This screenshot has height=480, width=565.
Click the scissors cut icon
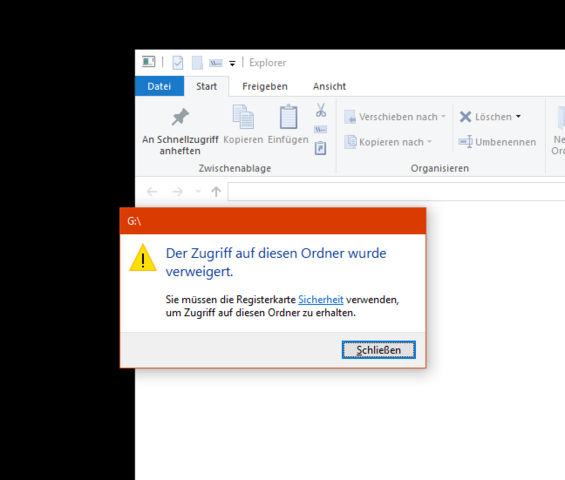pos(321,110)
